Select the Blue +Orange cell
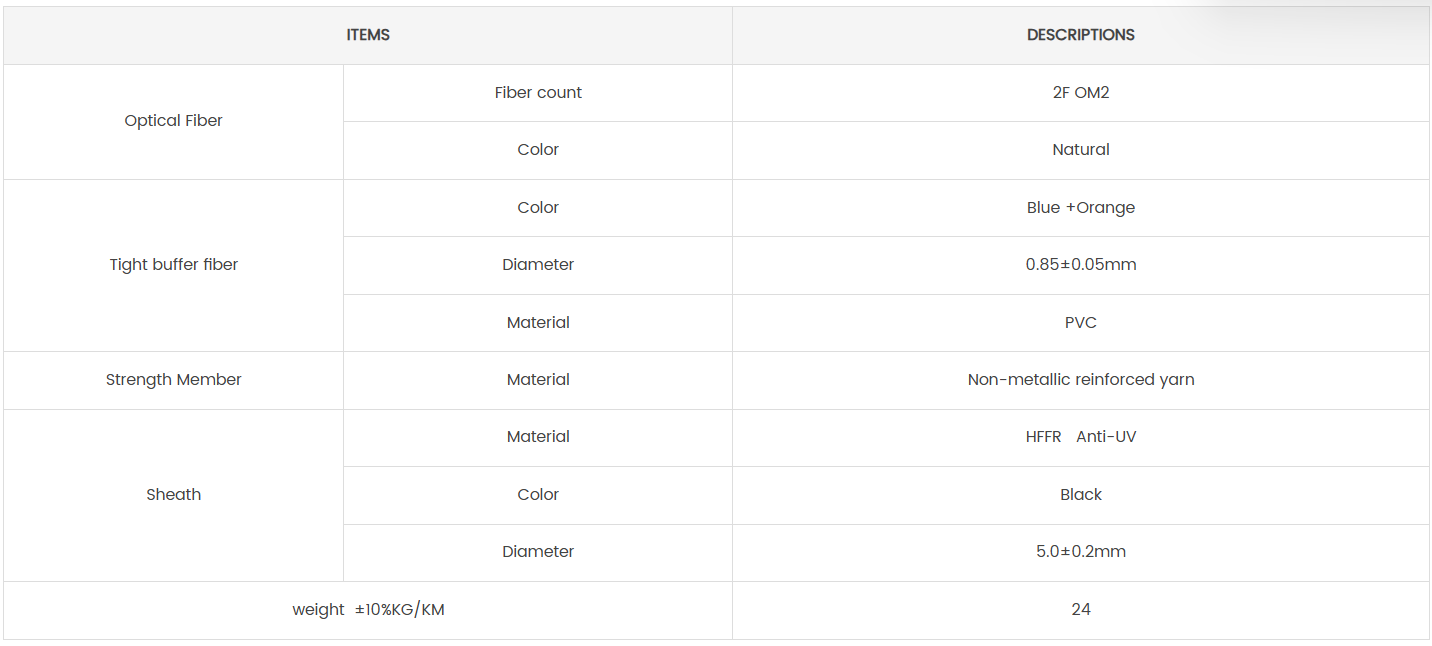 [x=1080, y=208]
